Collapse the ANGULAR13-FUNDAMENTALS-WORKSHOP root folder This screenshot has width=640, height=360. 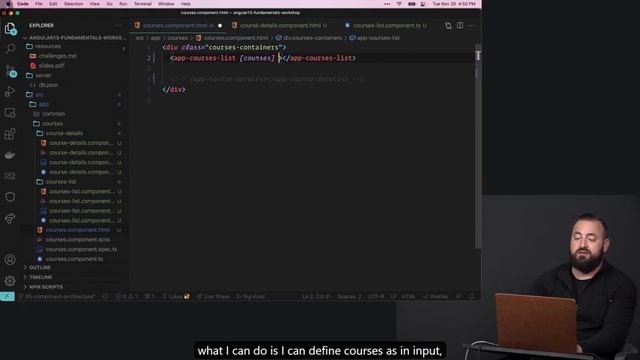click(75, 38)
